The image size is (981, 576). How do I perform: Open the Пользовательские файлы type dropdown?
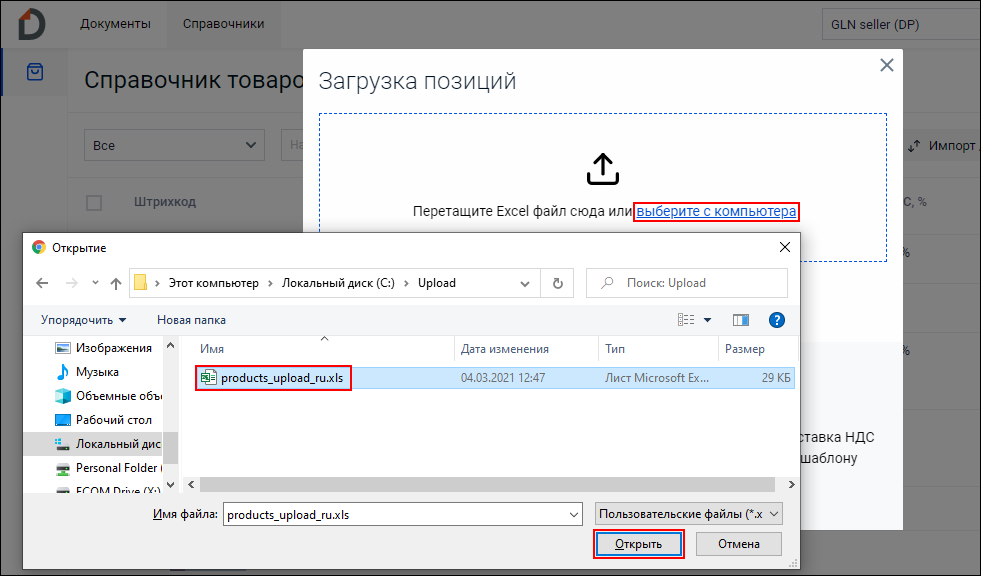(688, 514)
